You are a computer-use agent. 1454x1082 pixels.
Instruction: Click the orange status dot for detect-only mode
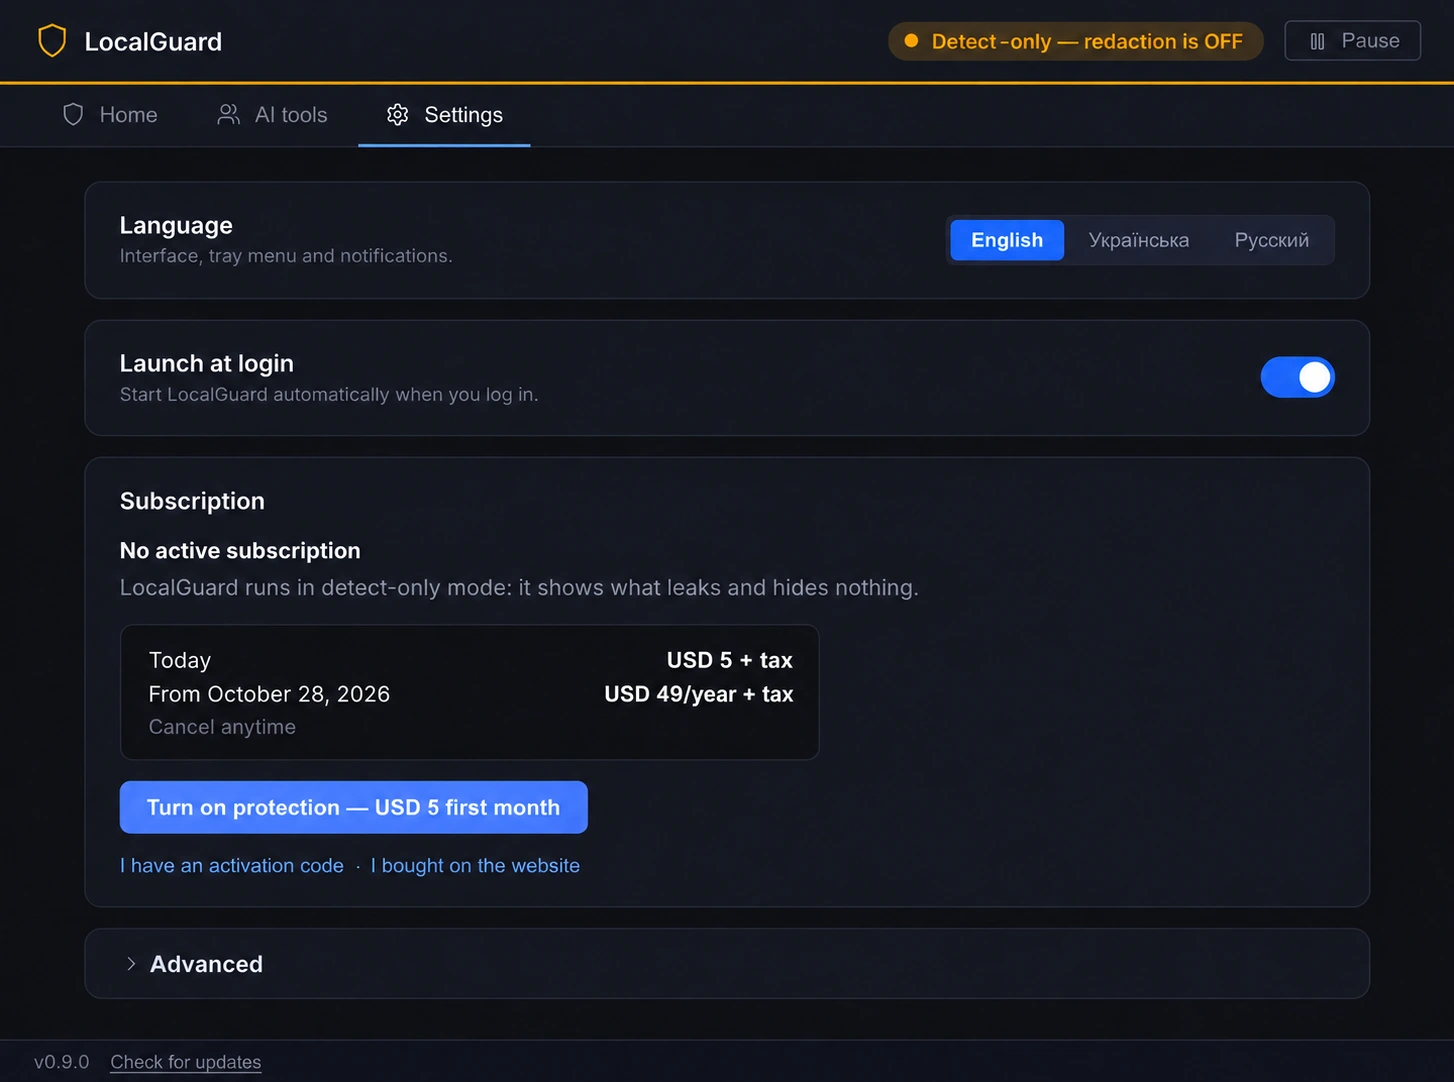click(911, 41)
